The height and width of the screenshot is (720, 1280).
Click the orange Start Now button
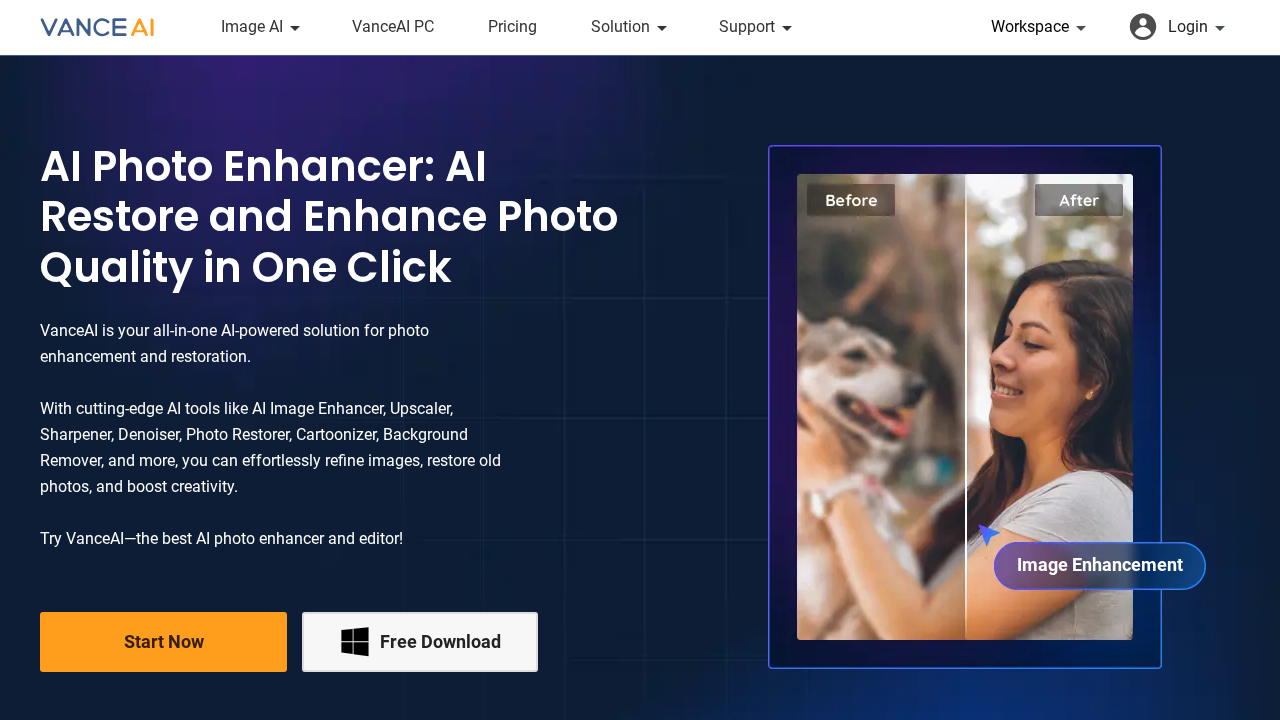coord(163,642)
